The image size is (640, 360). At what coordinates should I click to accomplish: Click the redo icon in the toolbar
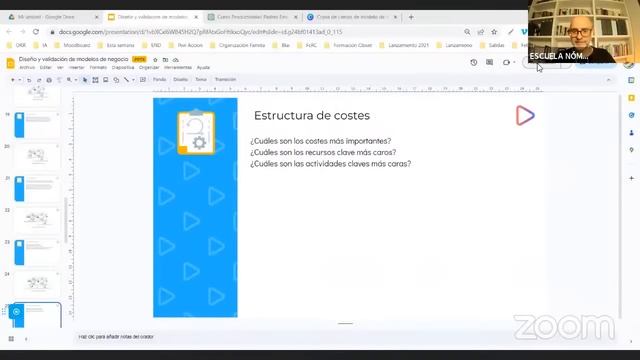click(x=39, y=80)
